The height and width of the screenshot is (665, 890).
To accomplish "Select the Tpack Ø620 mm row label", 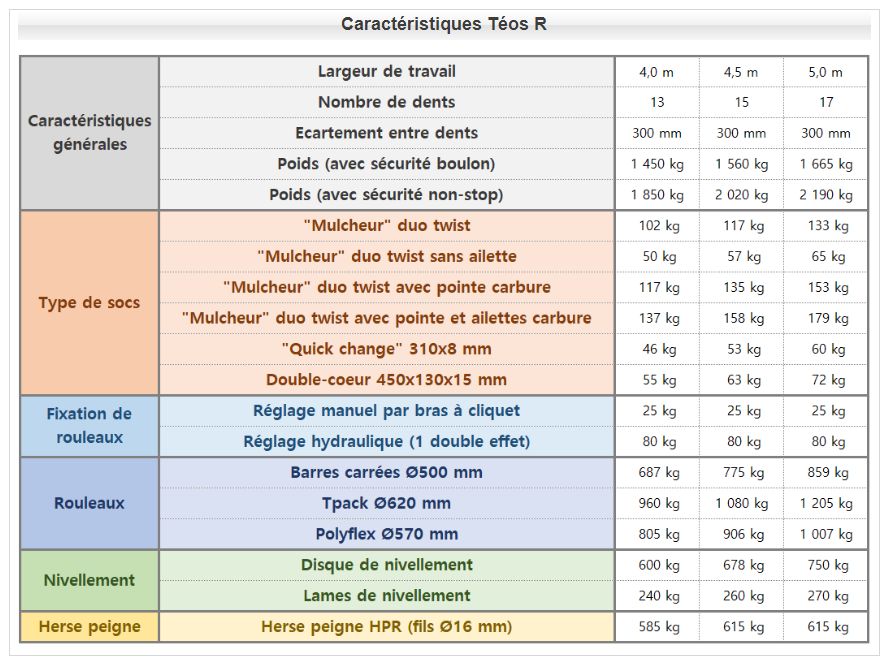I will 387,503.
